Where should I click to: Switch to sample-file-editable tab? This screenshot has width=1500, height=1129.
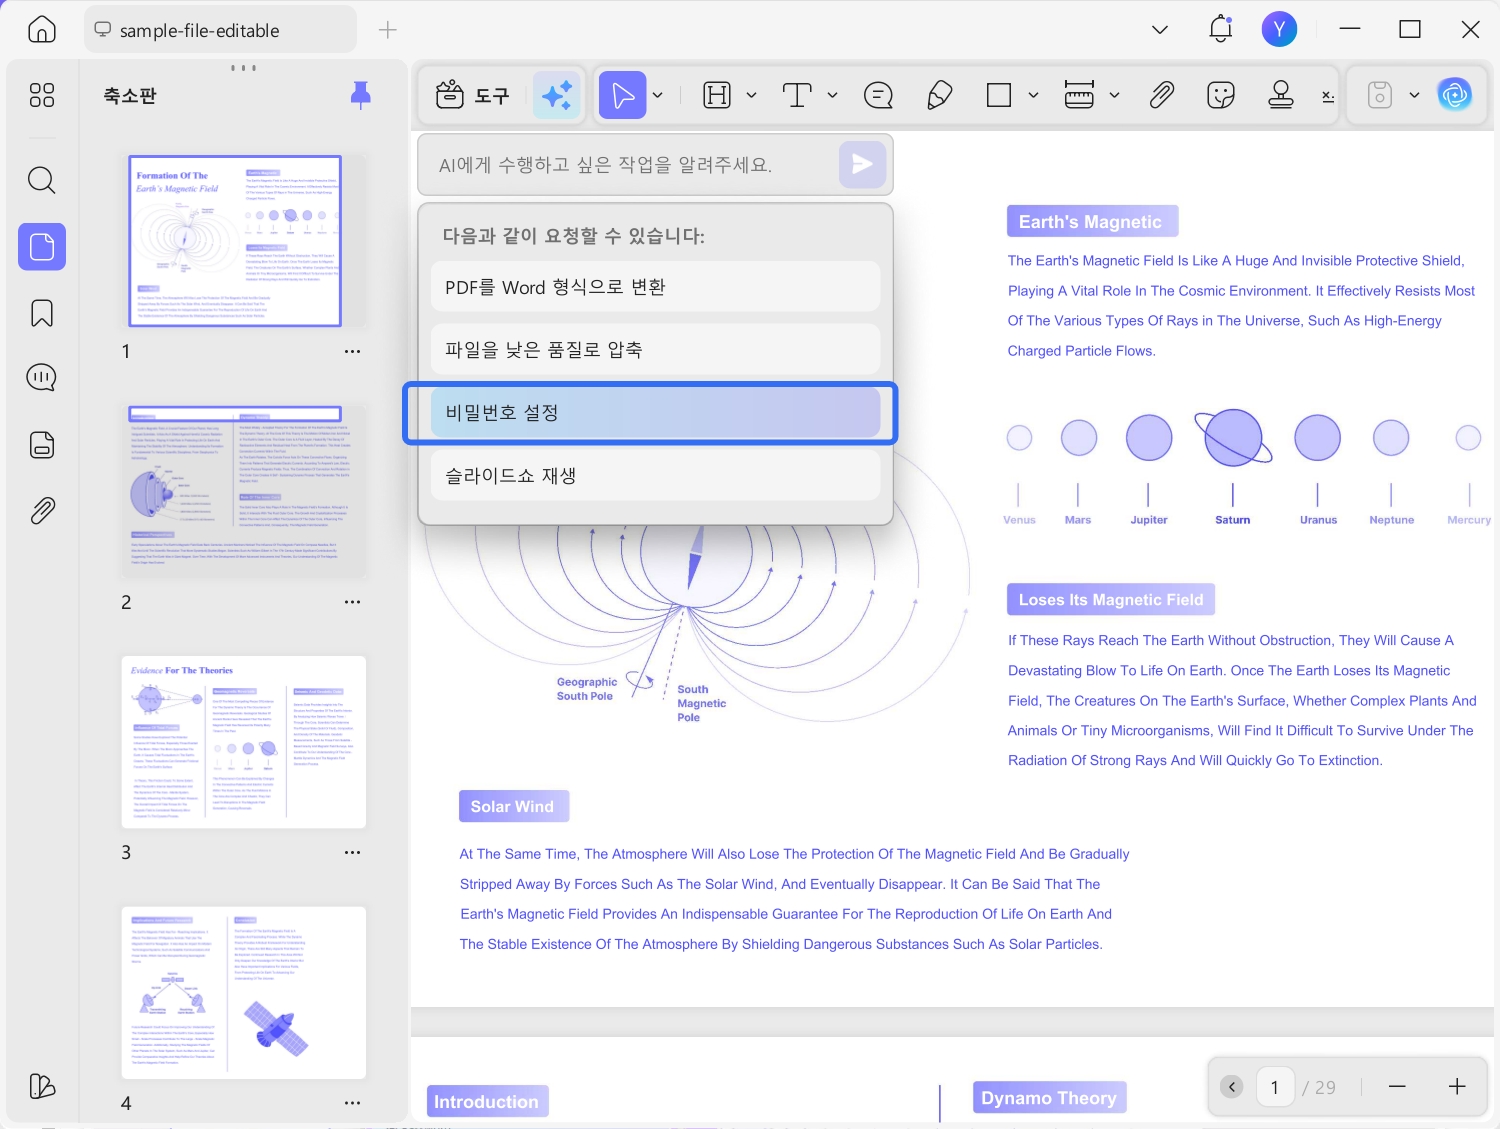tap(220, 30)
